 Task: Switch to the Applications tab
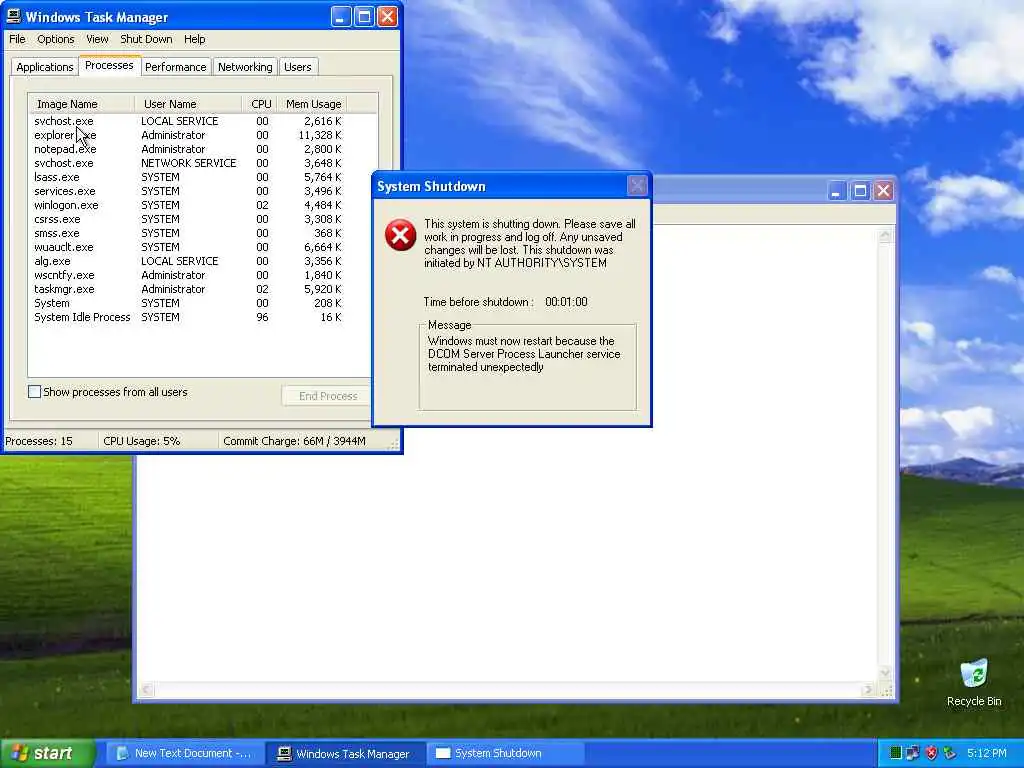(44, 67)
